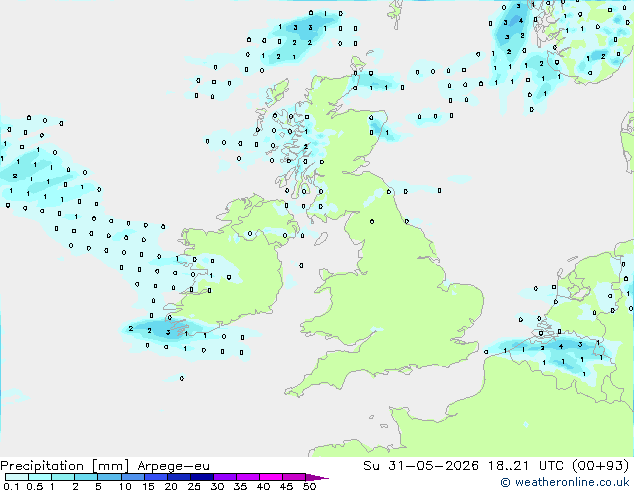Image resolution: width=634 pixels, height=490 pixels.
Task: Click the '(00+93)' forecast offset text
Action: tap(600, 466)
